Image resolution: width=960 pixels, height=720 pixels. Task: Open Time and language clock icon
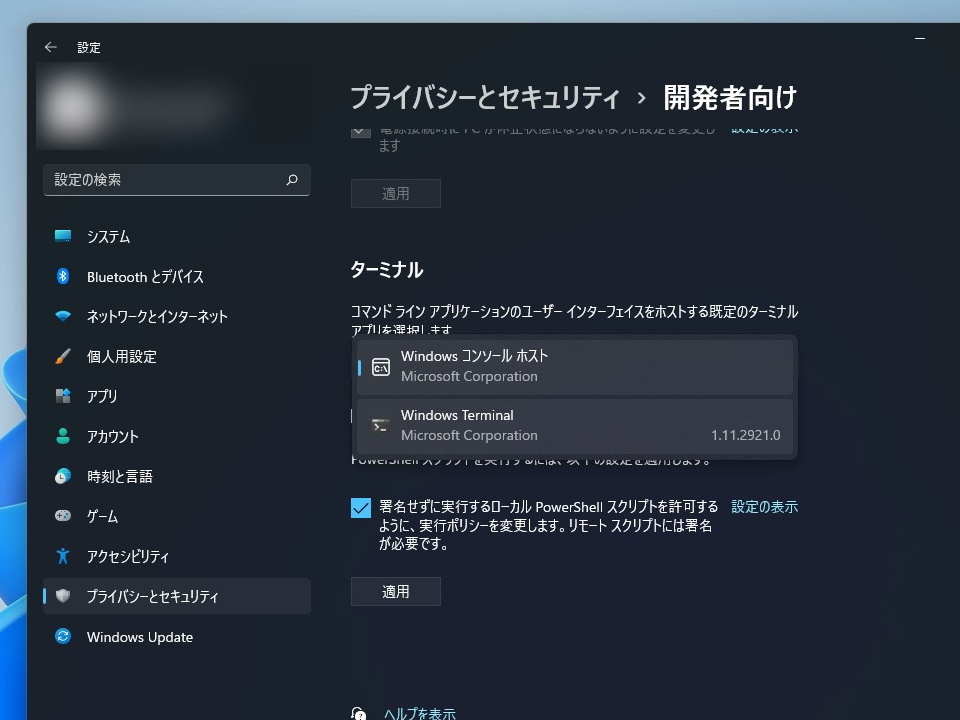coord(62,476)
